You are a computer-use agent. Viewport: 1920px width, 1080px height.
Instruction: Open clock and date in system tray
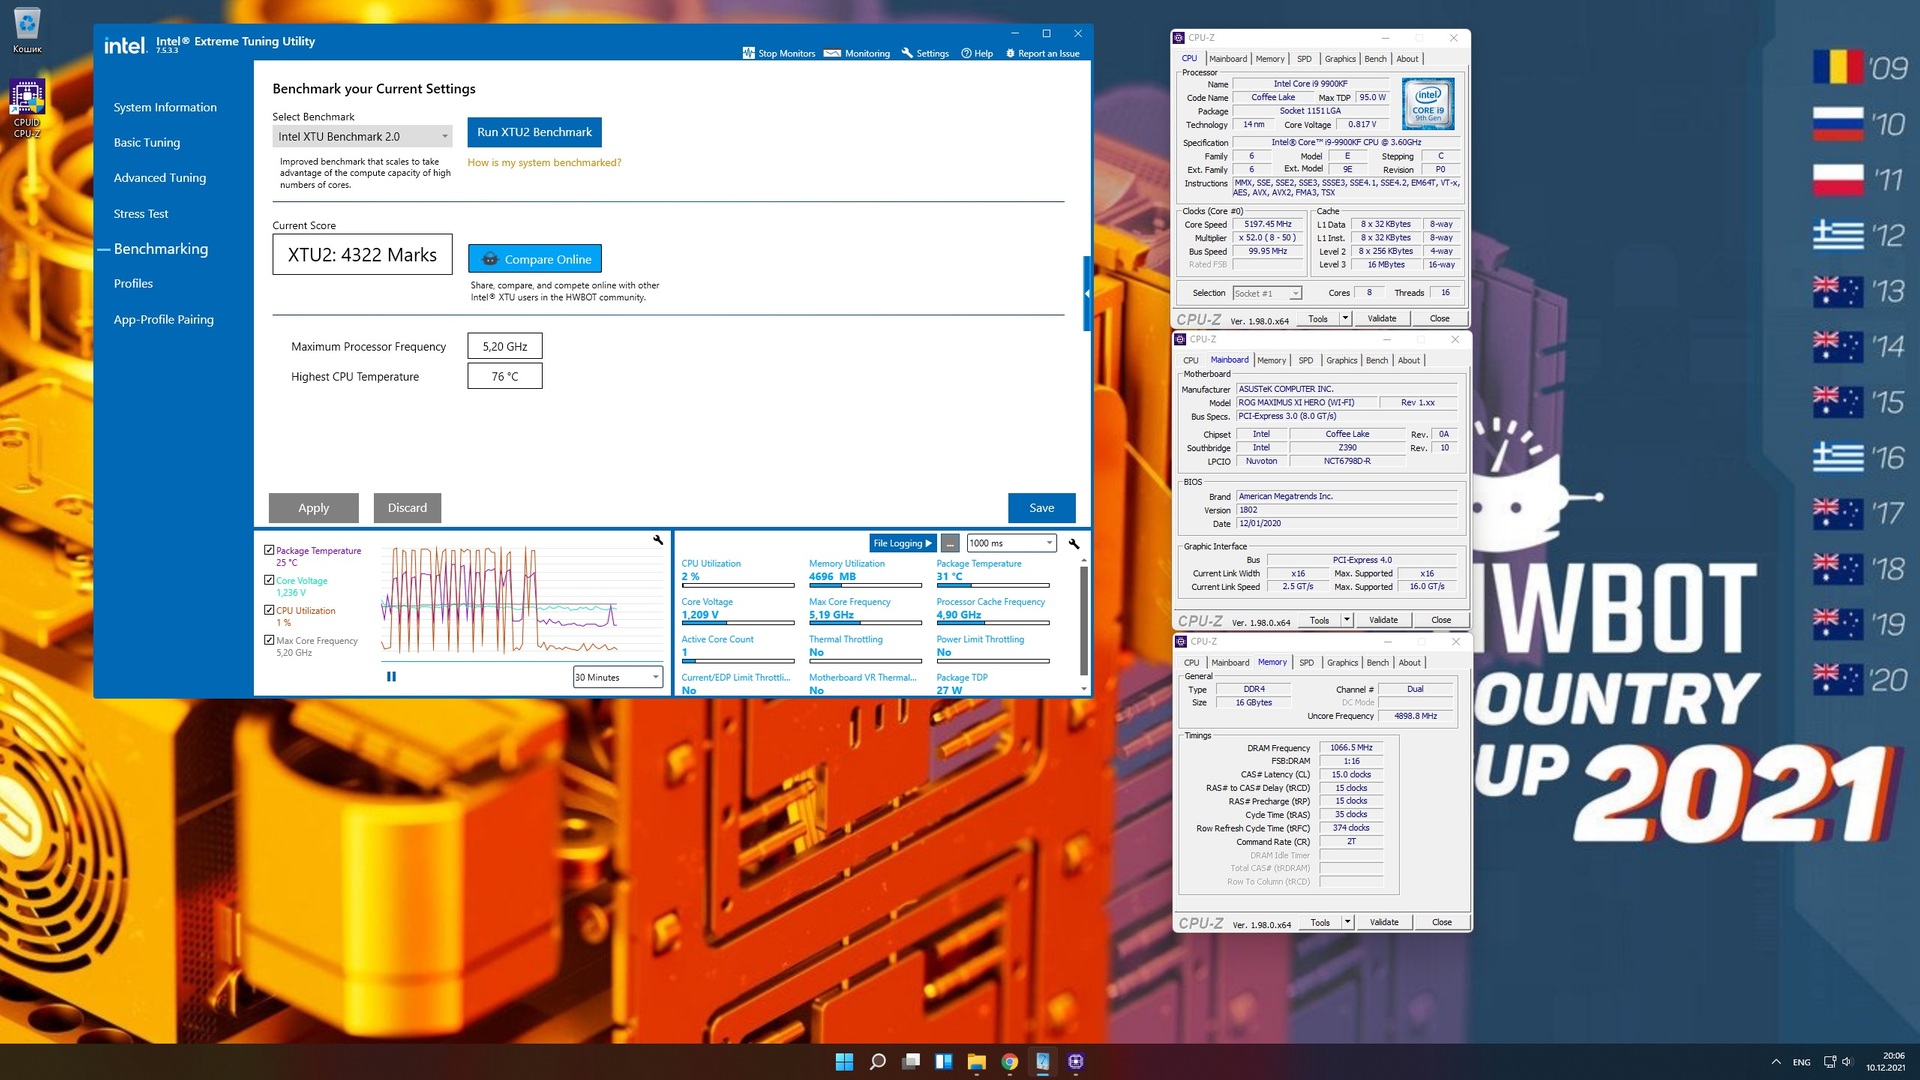[1885, 1062]
